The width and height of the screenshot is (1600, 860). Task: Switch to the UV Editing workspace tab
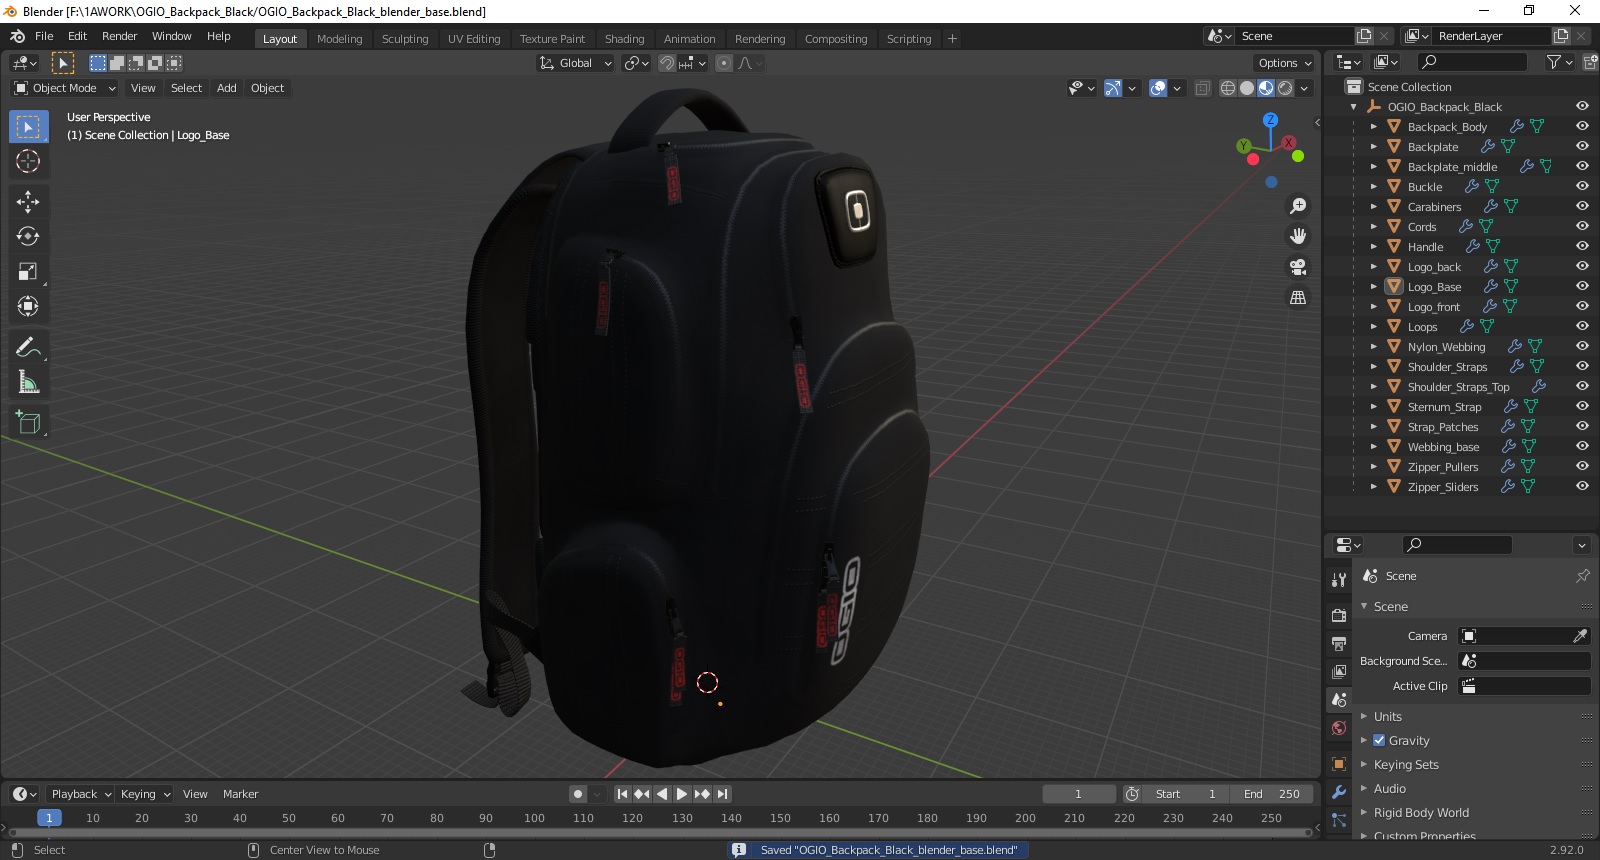[x=474, y=39]
